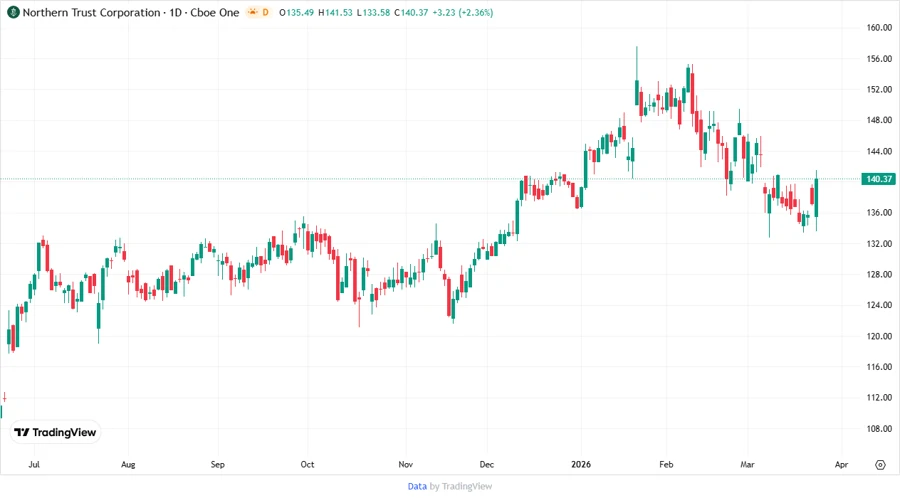Click the Nov label on time axis
This screenshot has width=900, height=498.
click(x=405, y=465)
